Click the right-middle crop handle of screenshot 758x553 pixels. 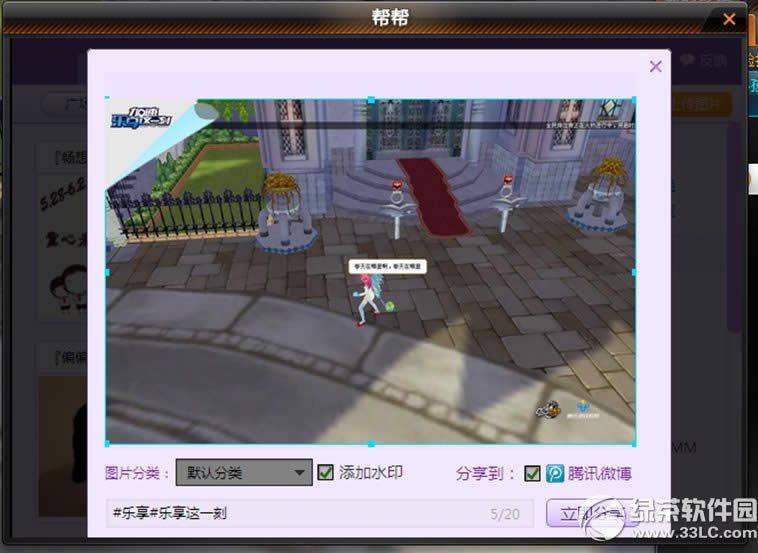pyautogui.click(x=634, y=272)
